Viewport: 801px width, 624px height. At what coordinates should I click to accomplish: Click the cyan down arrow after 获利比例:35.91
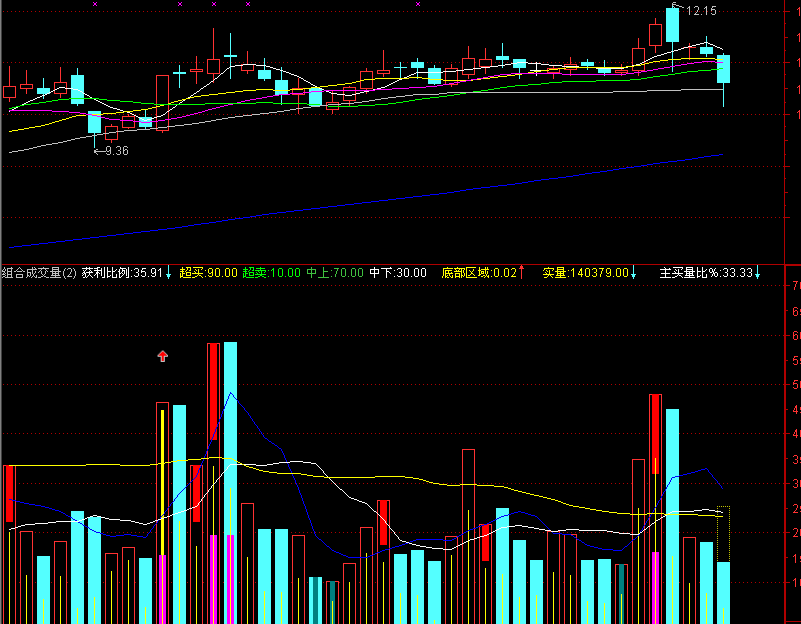[x=169, y=273]
